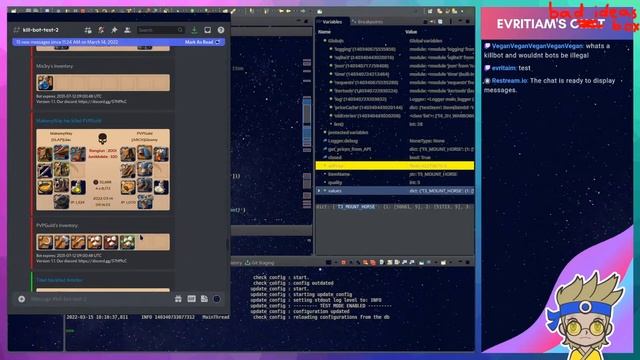The image size is (640, 360).
Task: Open pinned messages in Discord header
Action: click(x=114, y=30)
